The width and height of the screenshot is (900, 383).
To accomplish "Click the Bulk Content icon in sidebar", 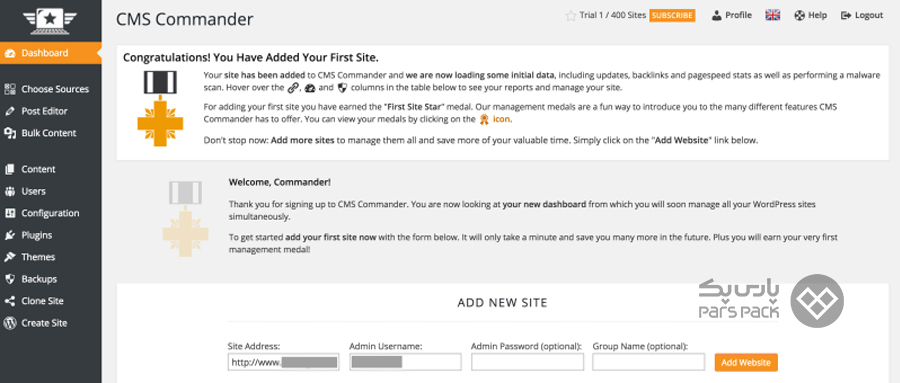I will (10, 133).
